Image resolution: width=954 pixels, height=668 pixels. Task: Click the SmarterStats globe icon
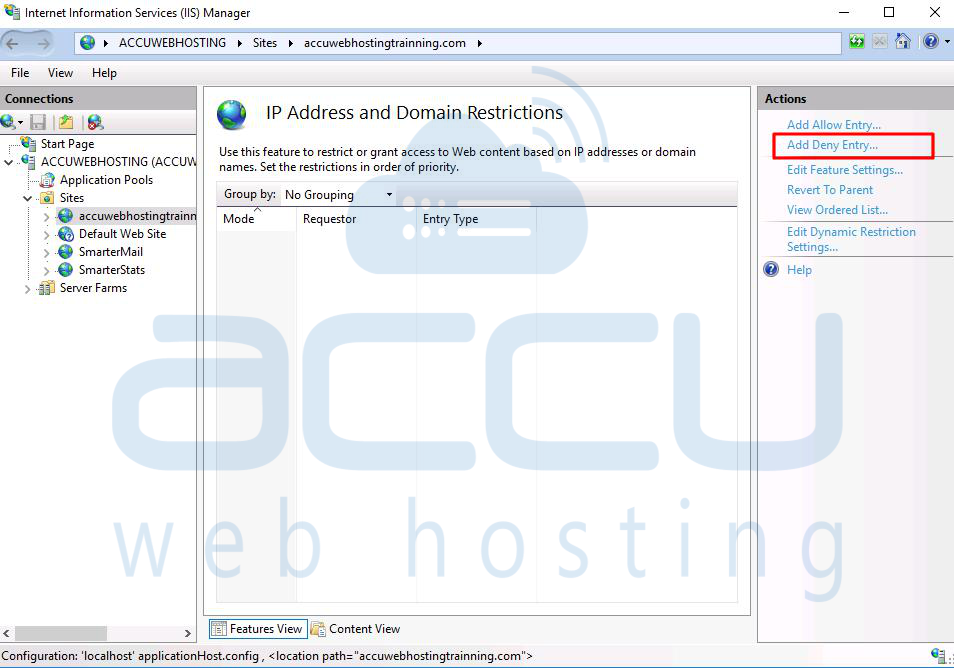pos(66,270)
